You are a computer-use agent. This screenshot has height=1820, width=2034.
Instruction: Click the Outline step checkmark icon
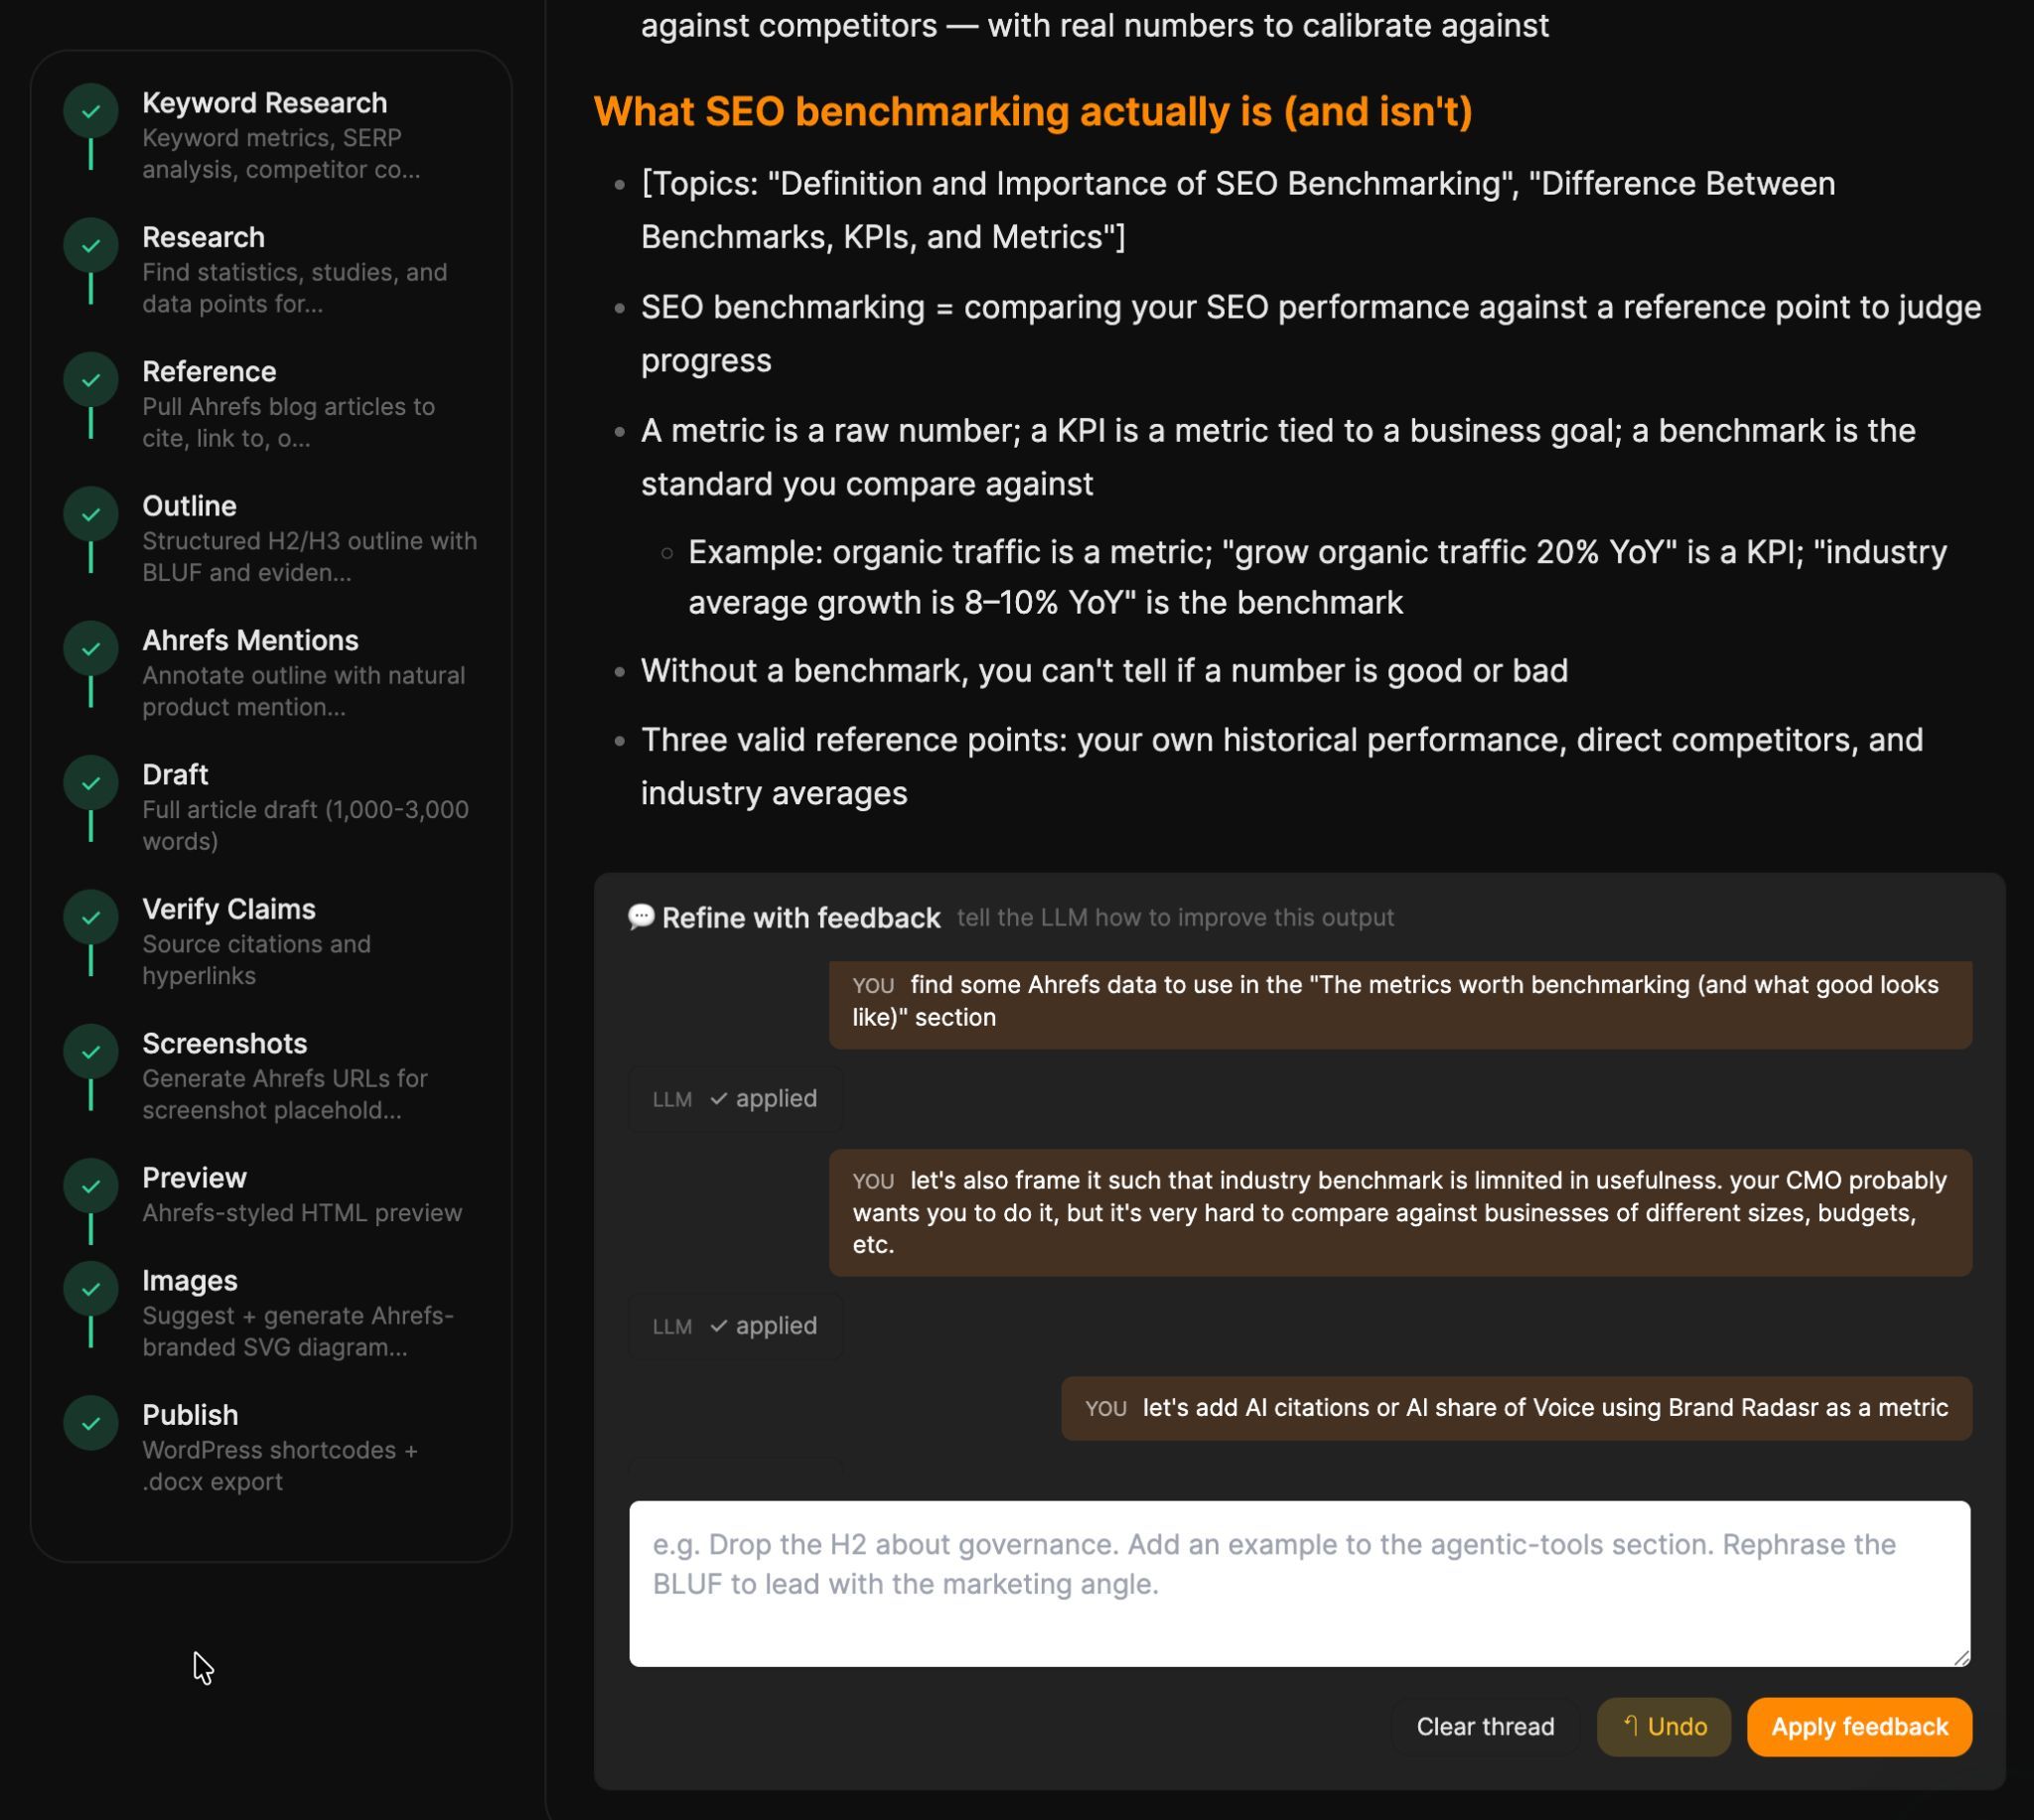pos(91,514)
